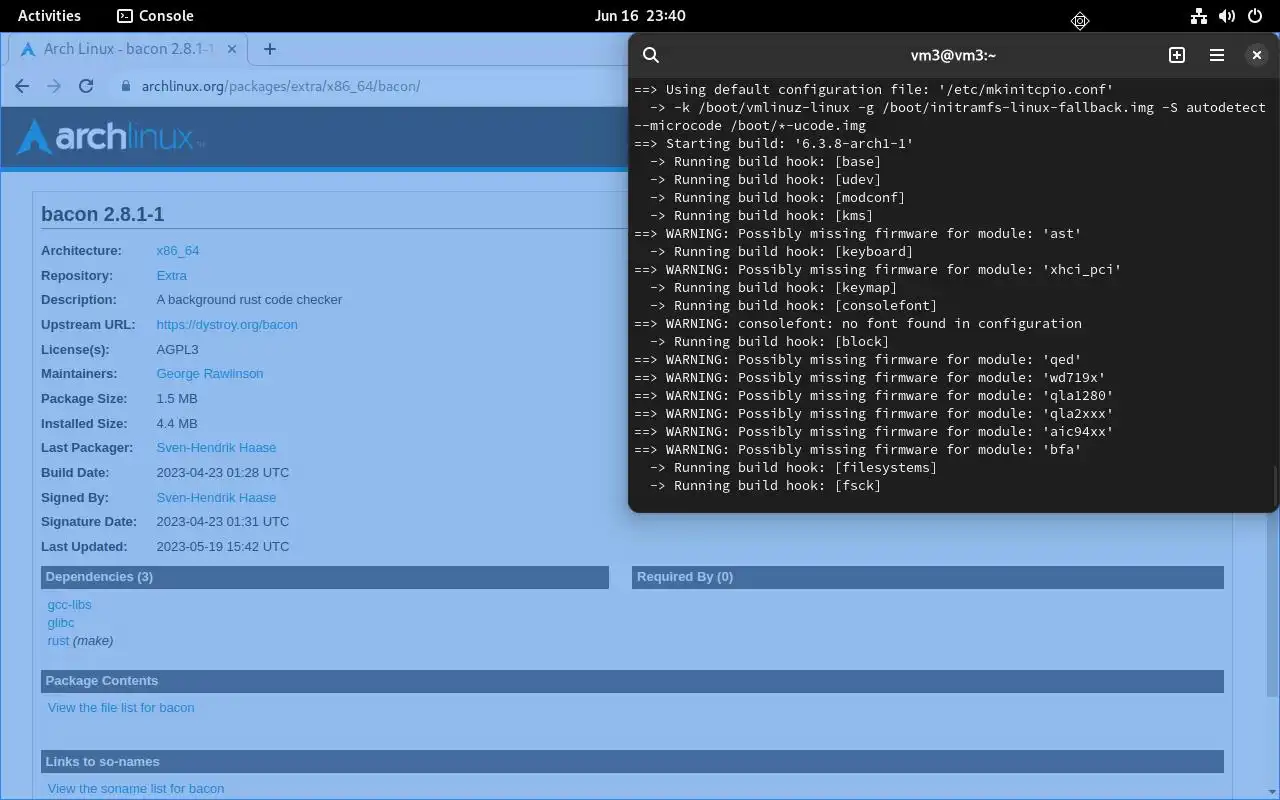The width and height of the screenshot is (1280, 800).
Task: Open the clock showing Jun 16 23:40
Action: [x=639, y=16]
